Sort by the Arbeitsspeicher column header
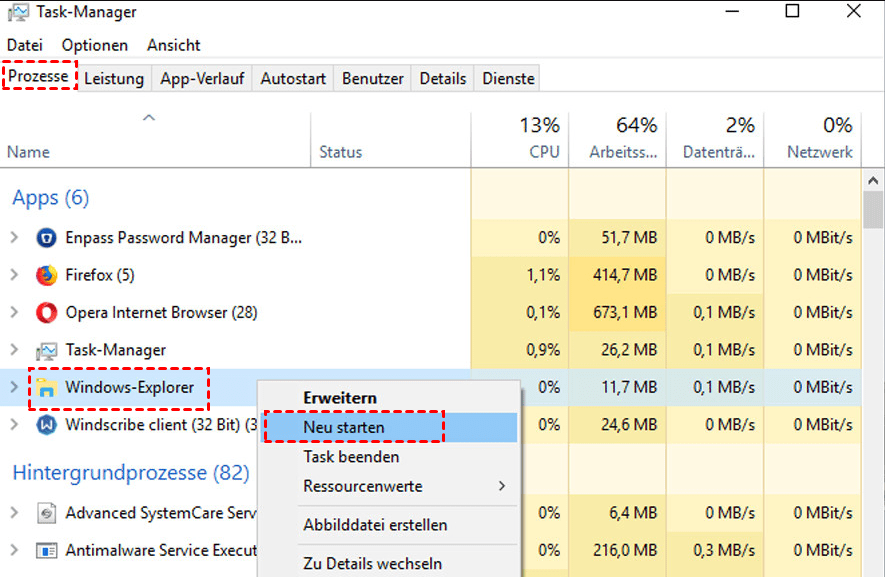 point(617,138)
